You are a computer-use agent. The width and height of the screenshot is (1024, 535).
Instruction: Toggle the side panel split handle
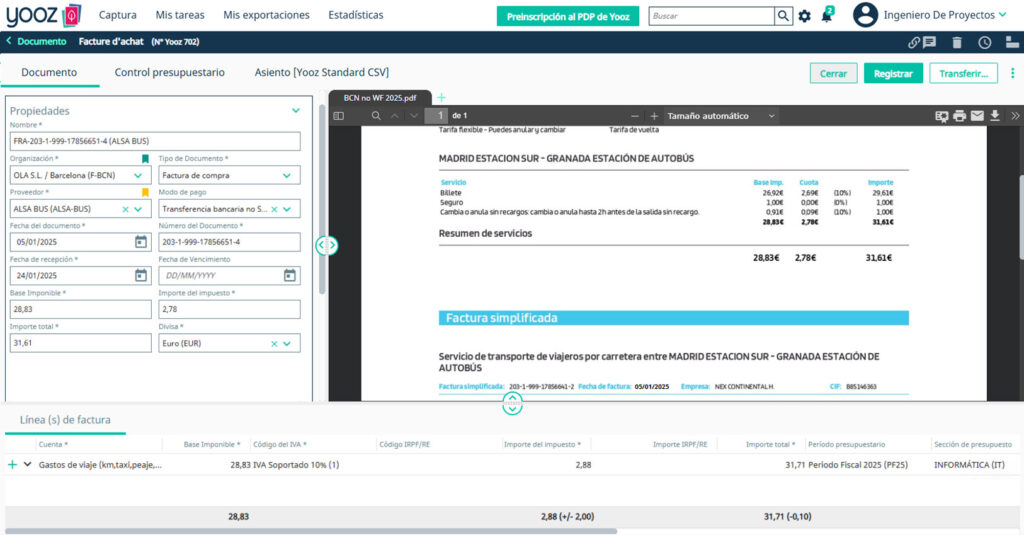[x=326, y=246]
